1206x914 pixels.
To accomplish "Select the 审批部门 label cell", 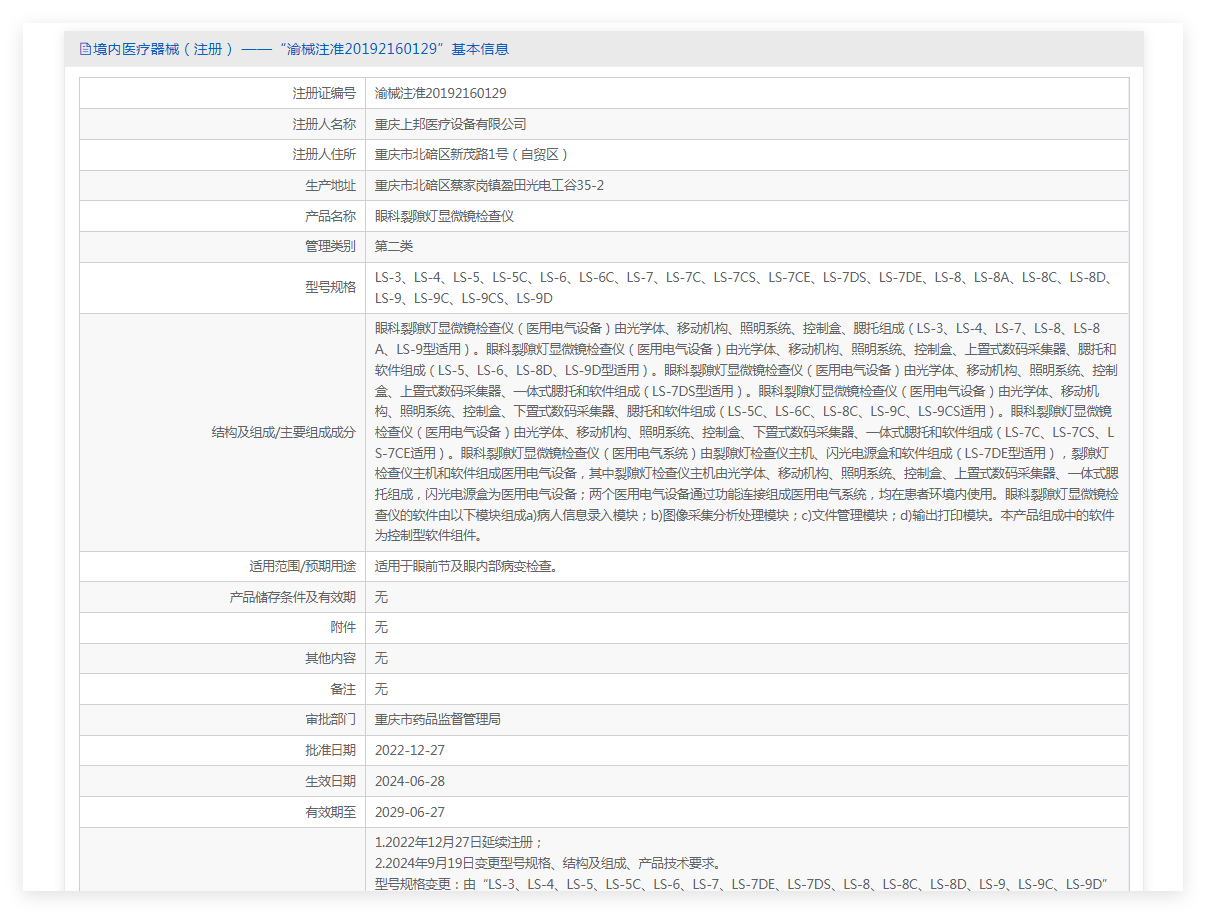I will coord(223,720).
